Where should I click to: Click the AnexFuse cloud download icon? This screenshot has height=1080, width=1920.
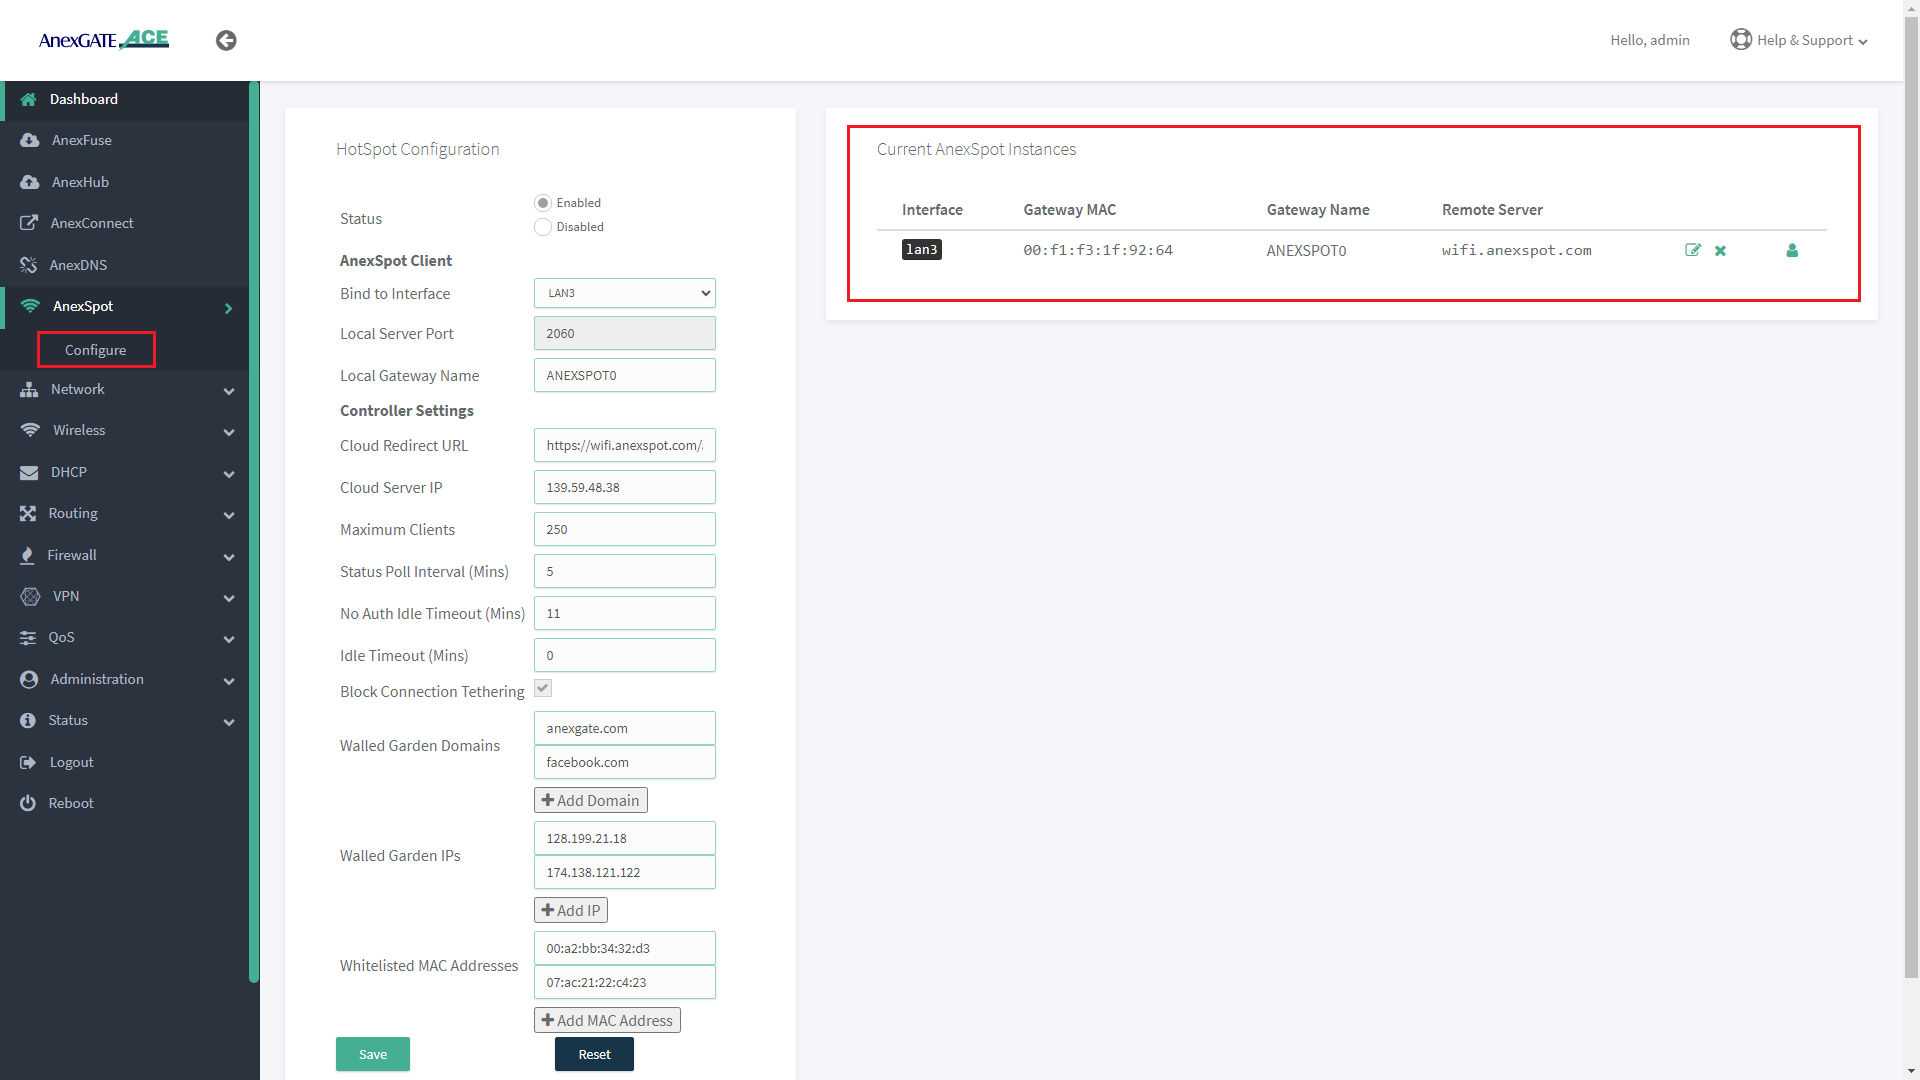coord(30,140)
